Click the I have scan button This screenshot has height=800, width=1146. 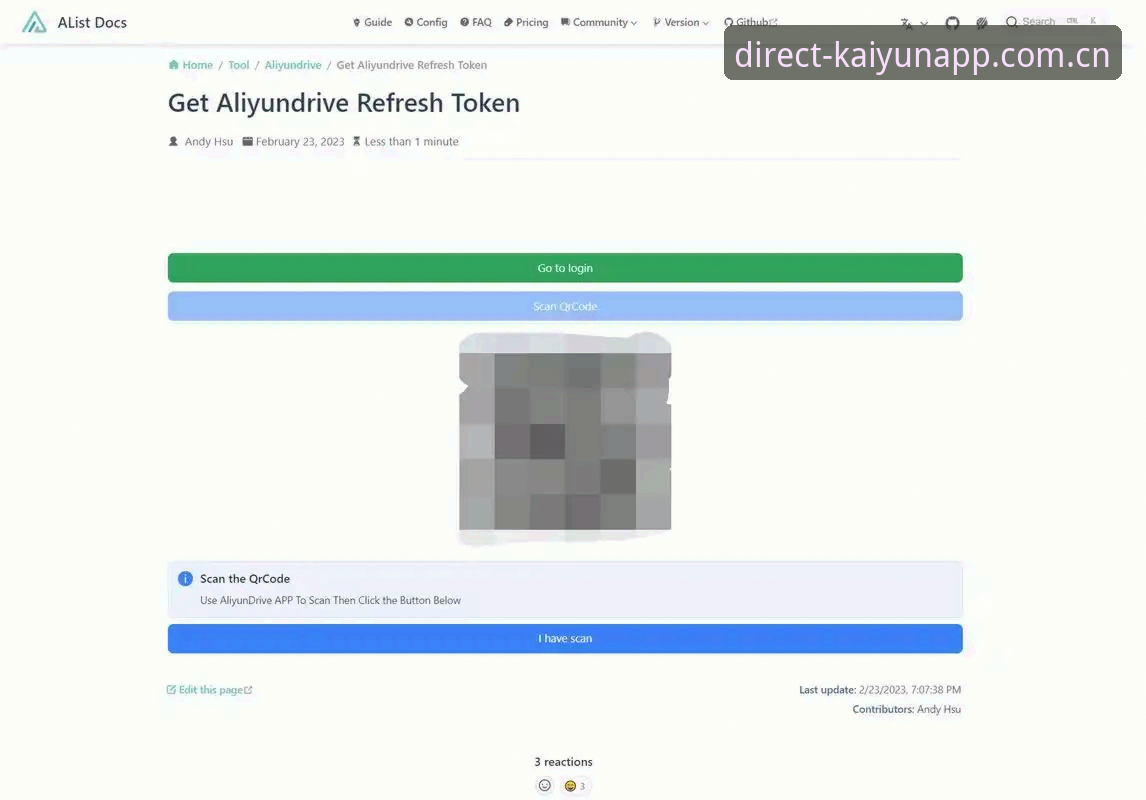(x=565, y=639)
